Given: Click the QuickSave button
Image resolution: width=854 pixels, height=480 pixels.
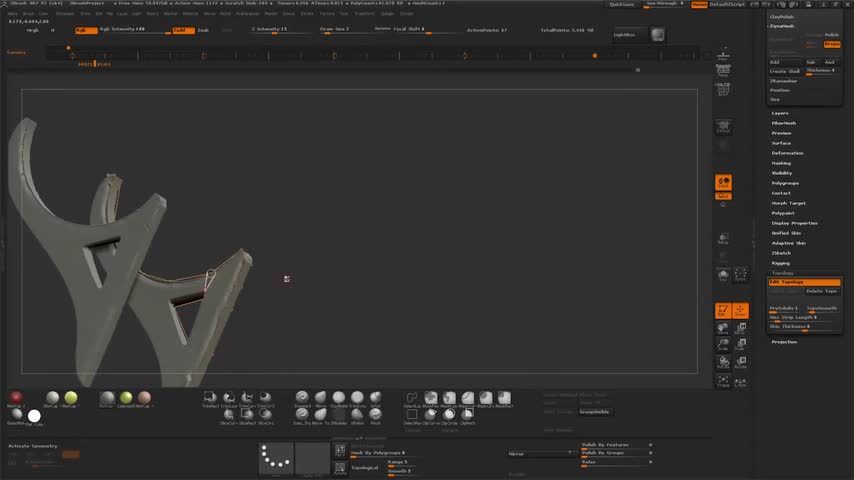Looking at the screenshot, I should 621,4.
